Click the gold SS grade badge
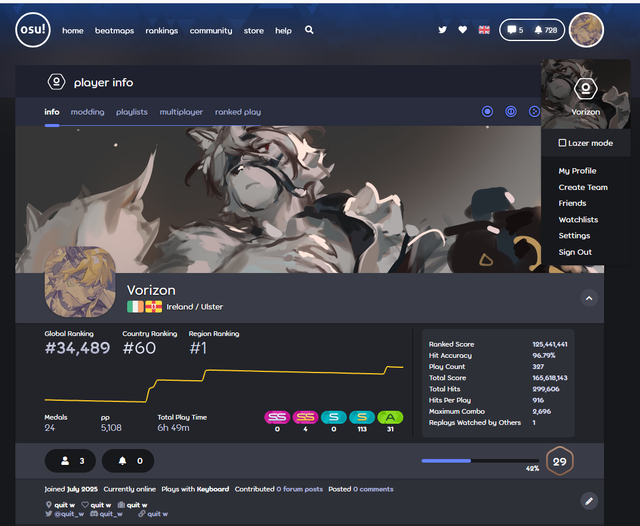This screenshot has height=526, width=640. point(305,417)
